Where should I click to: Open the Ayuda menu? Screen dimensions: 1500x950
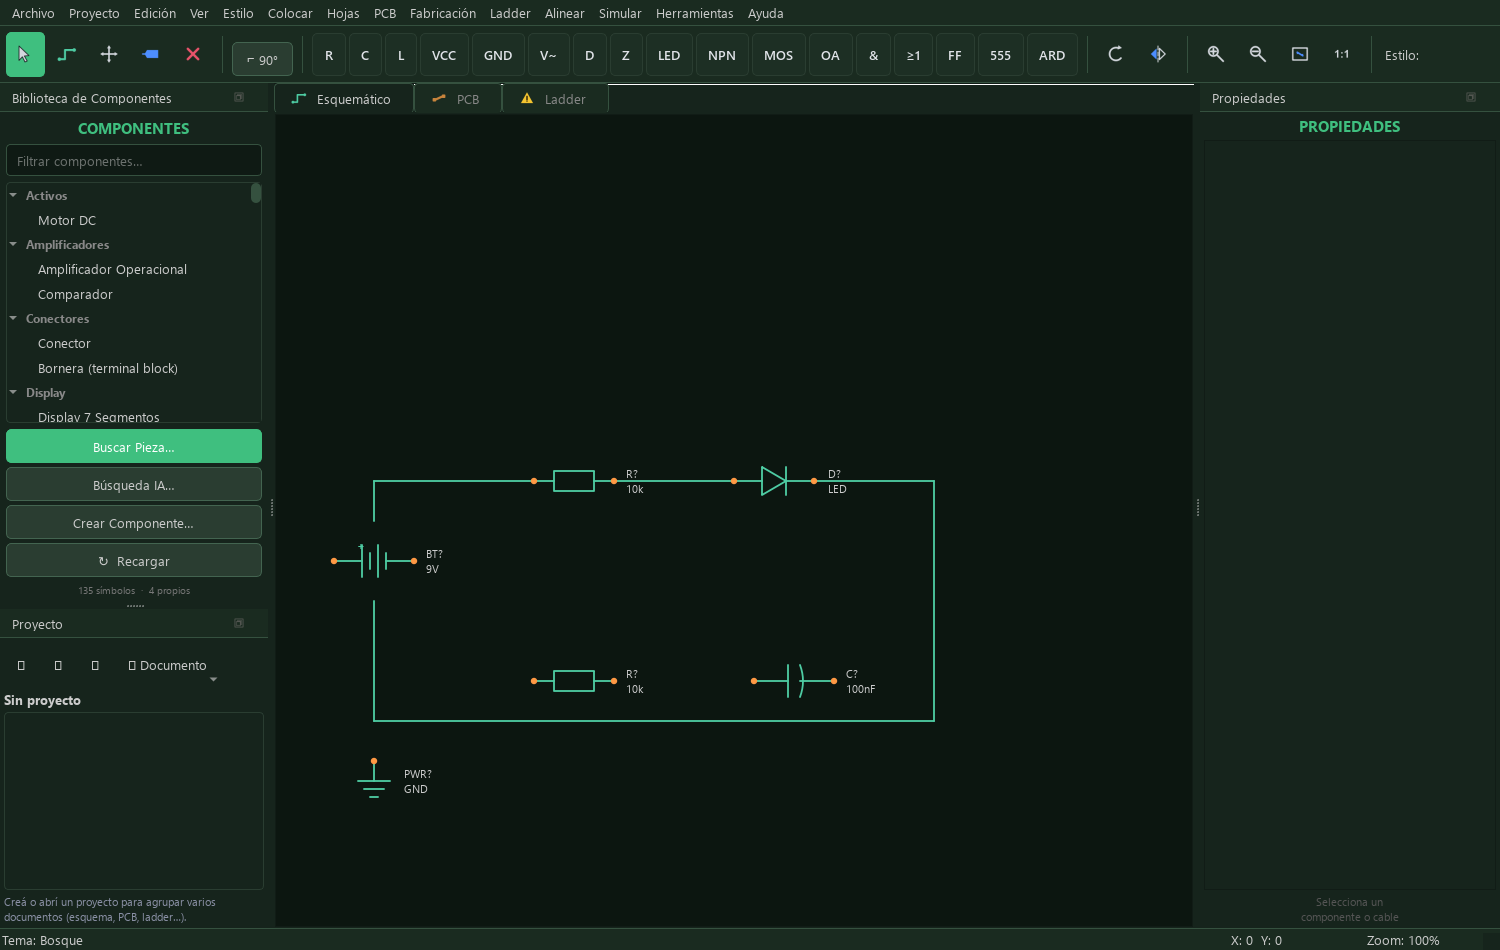(766, 13)
